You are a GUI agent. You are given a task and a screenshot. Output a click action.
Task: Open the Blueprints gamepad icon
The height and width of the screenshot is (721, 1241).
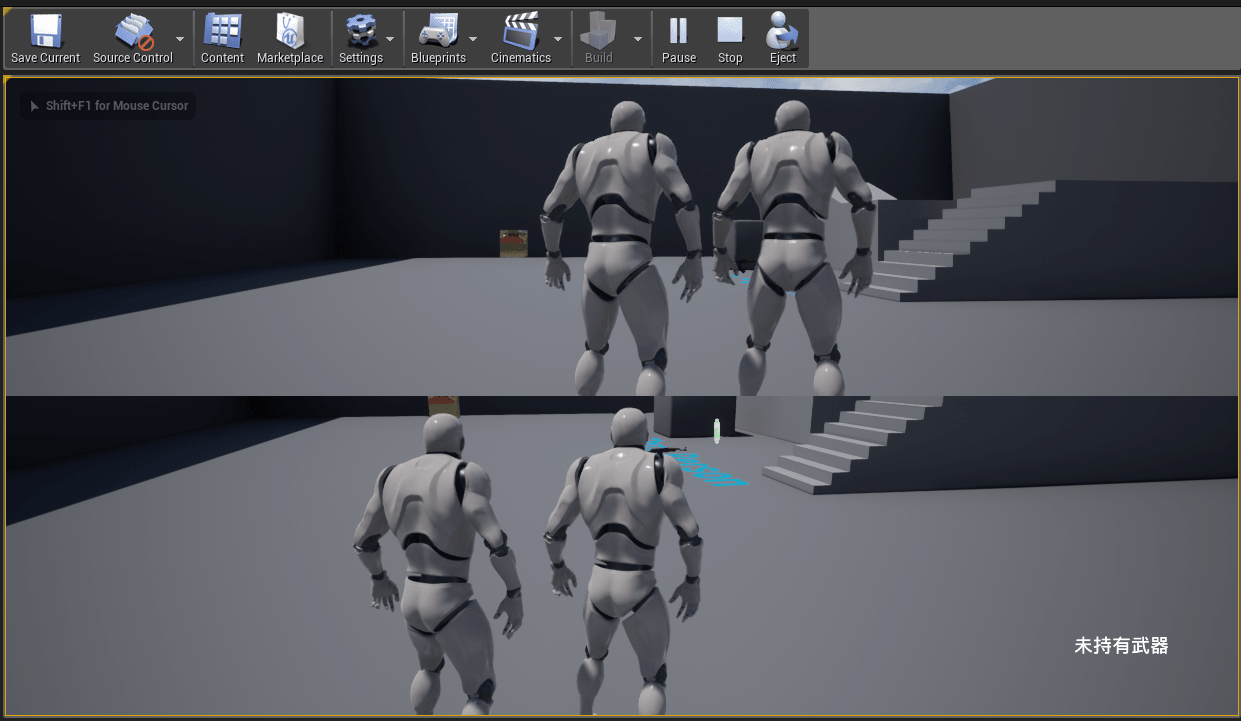(438, 30)
